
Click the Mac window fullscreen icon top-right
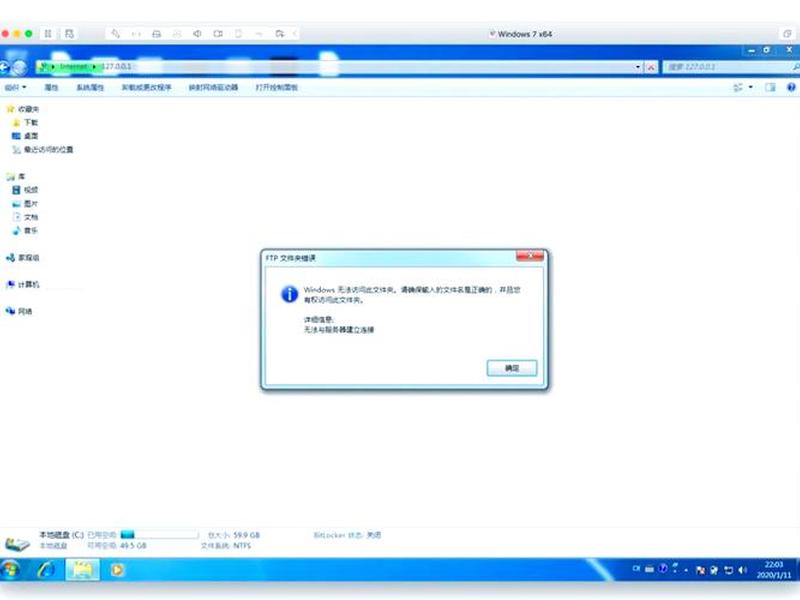787,34
